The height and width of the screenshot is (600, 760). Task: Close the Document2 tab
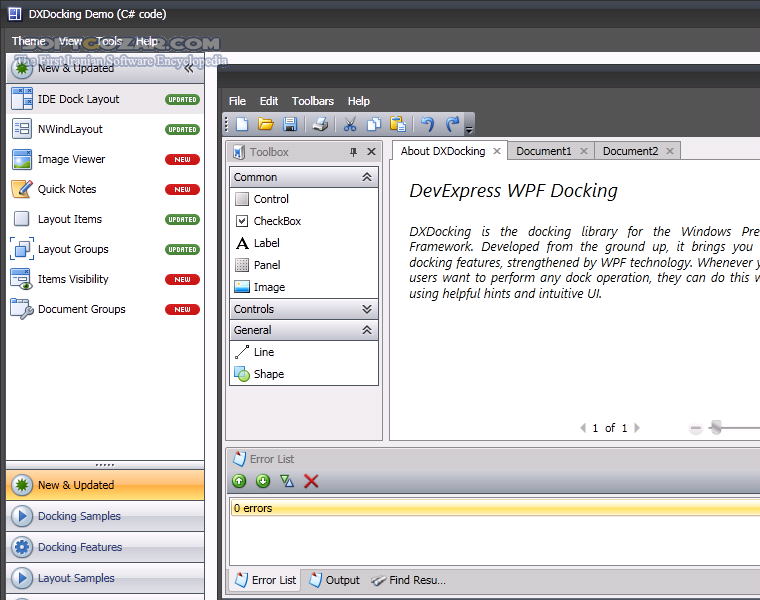[670, 151]
